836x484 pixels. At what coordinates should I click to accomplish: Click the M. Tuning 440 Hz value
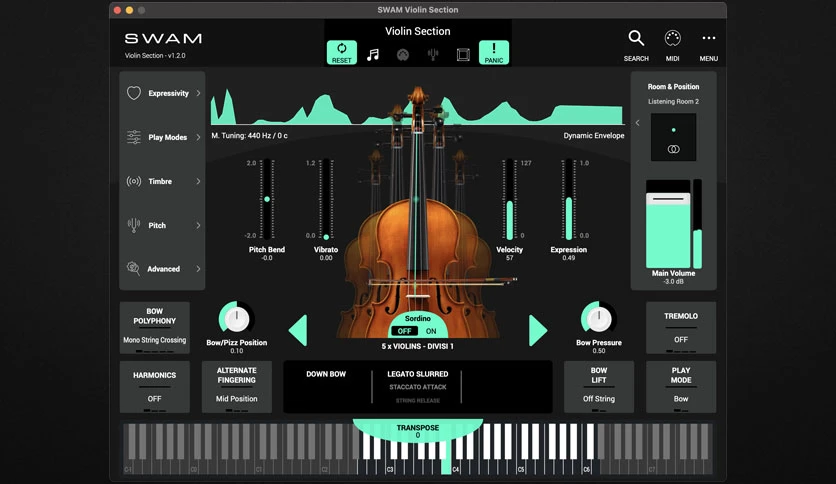click(x=250, y=136)
